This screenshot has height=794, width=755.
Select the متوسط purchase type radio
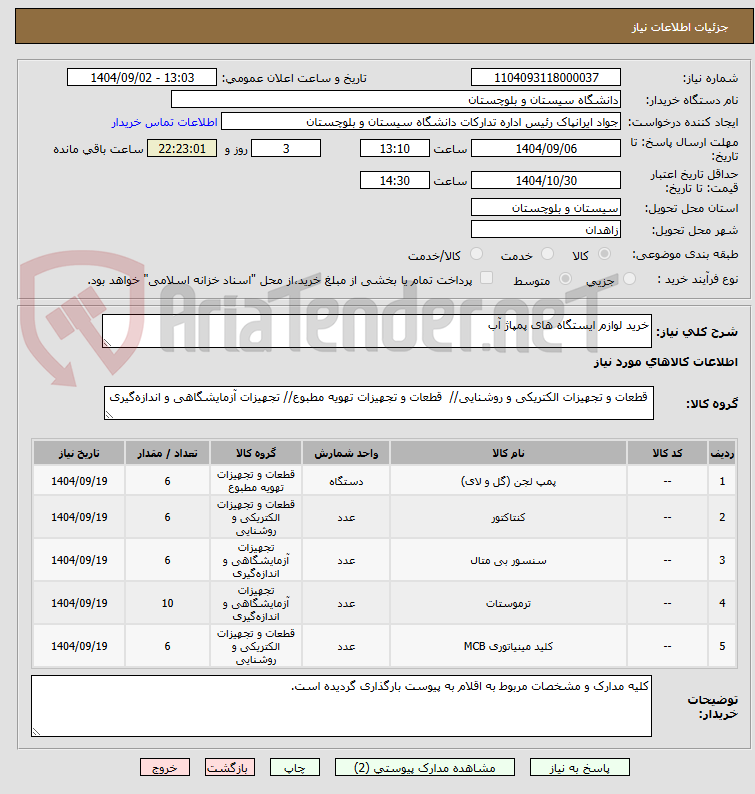(565, 279)
